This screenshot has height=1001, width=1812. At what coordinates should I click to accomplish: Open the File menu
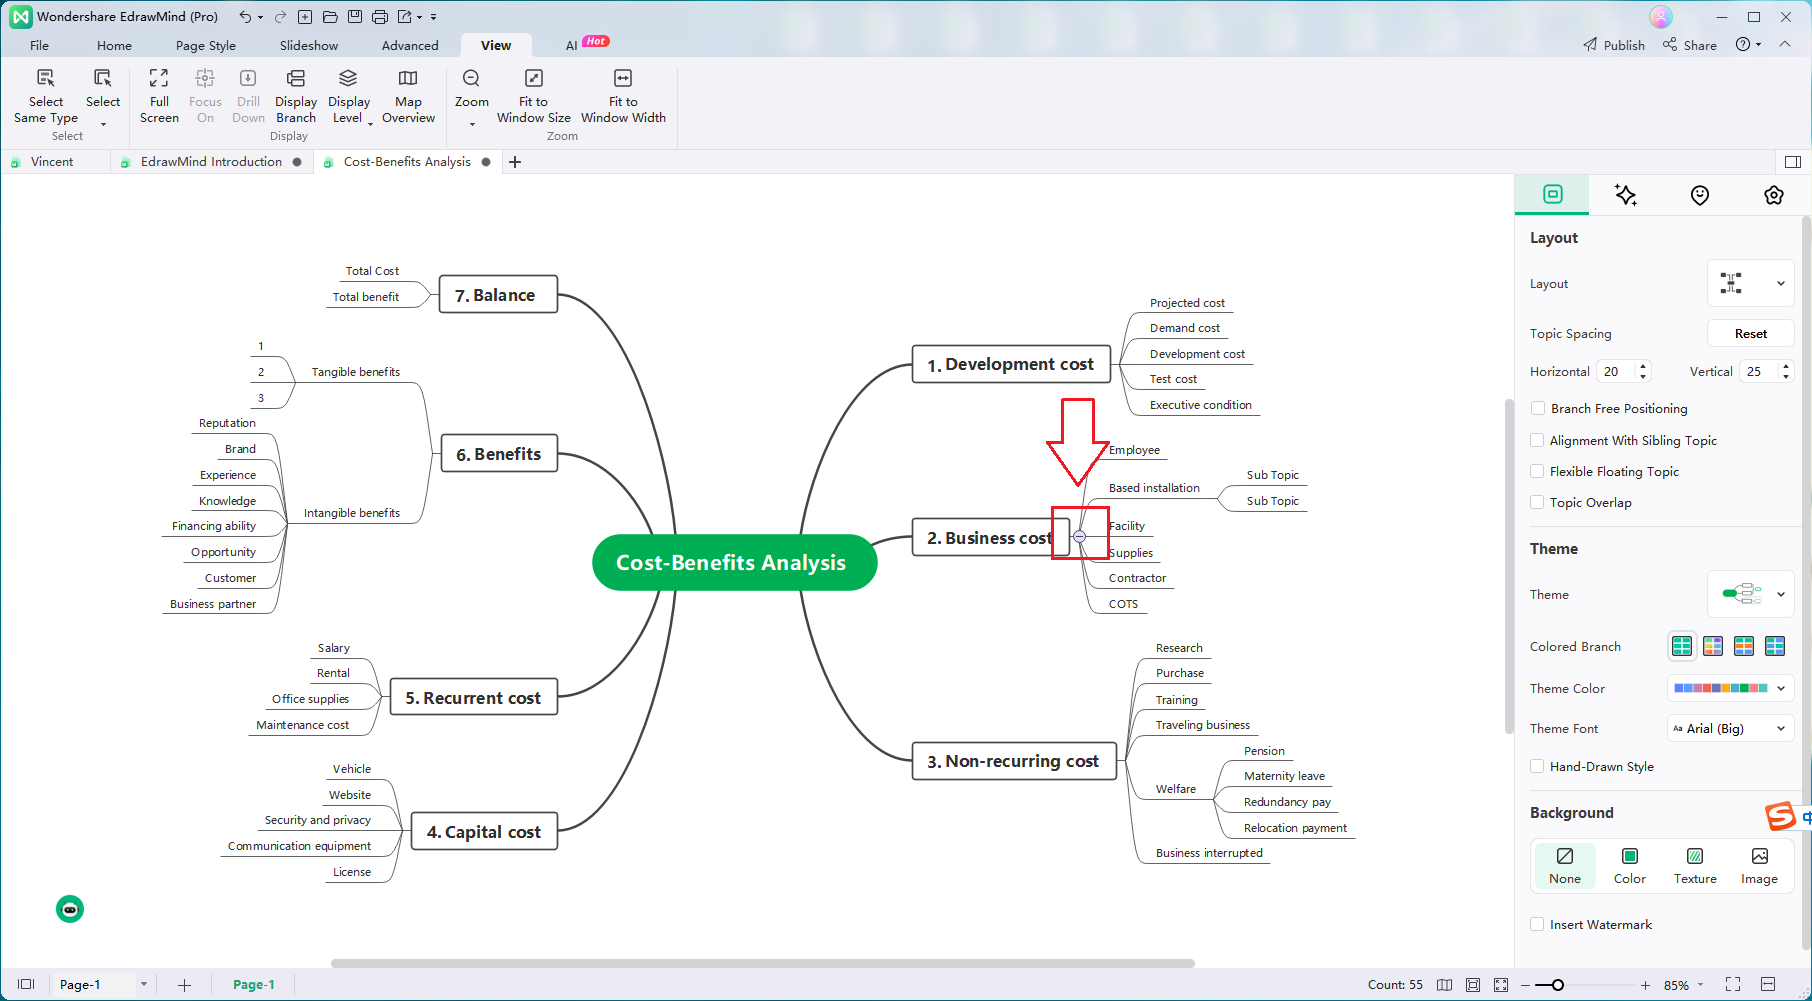pyautogui.click(x=39, y=45)
